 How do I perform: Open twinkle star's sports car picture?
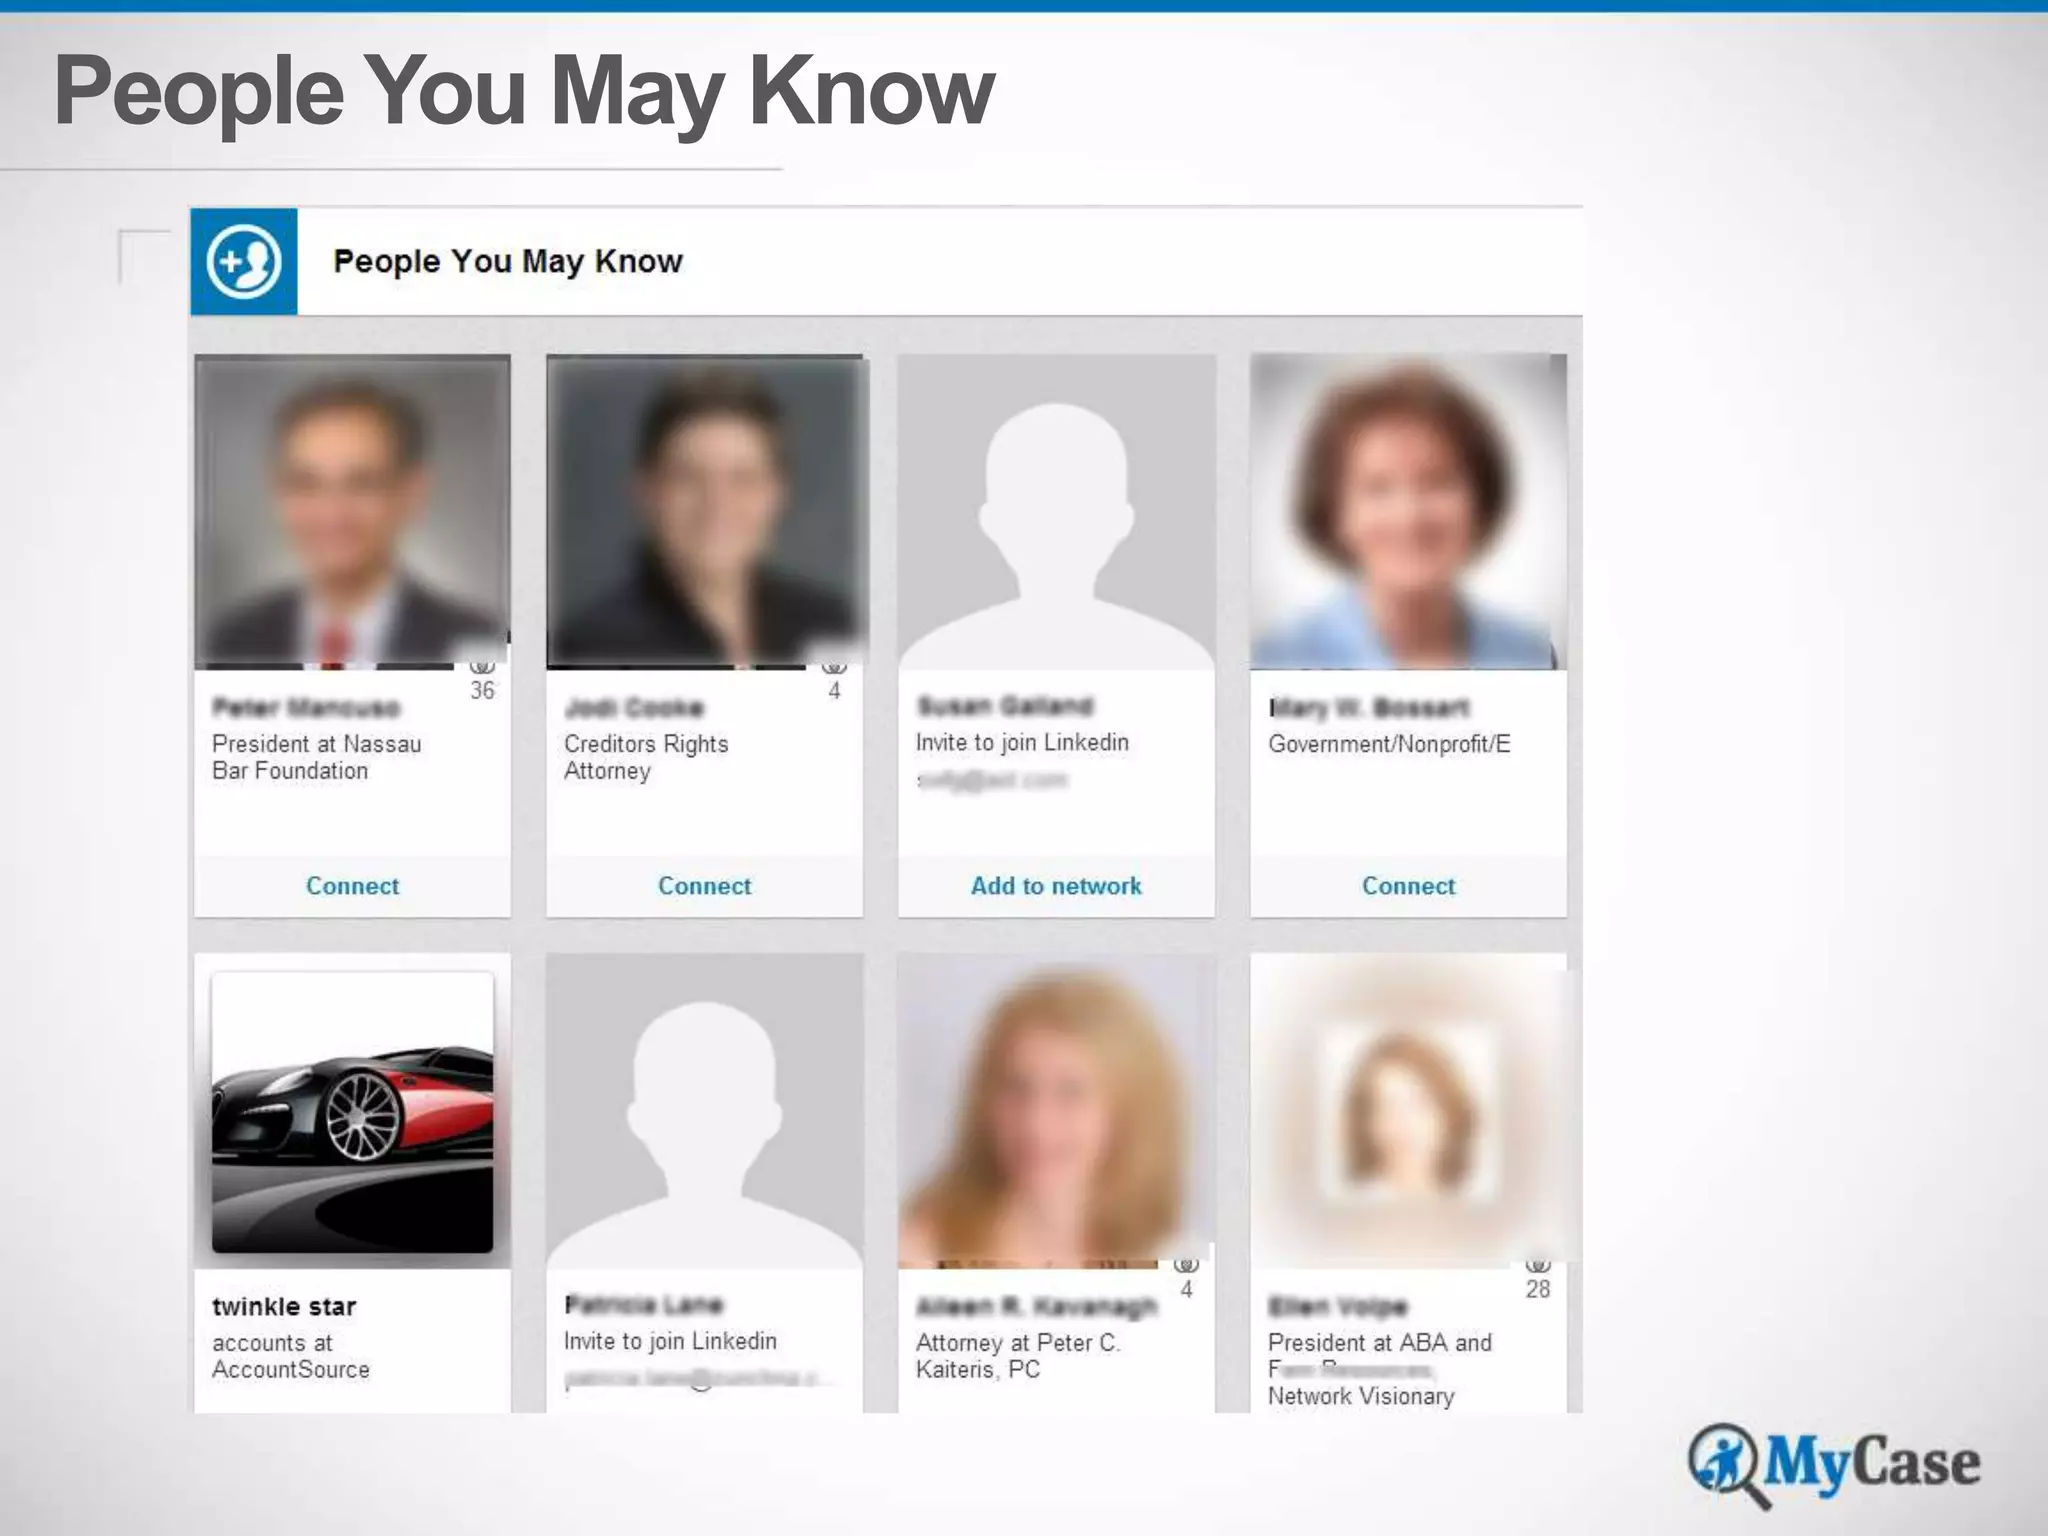[352, 1112]
